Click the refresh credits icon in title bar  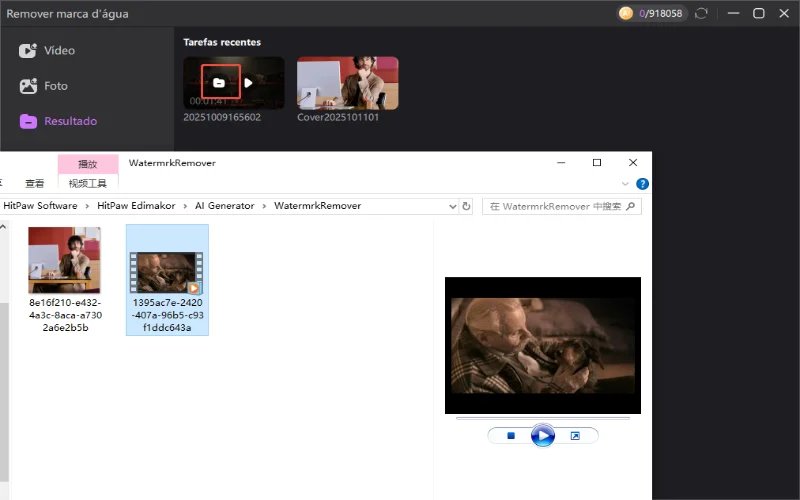[701, 14]
